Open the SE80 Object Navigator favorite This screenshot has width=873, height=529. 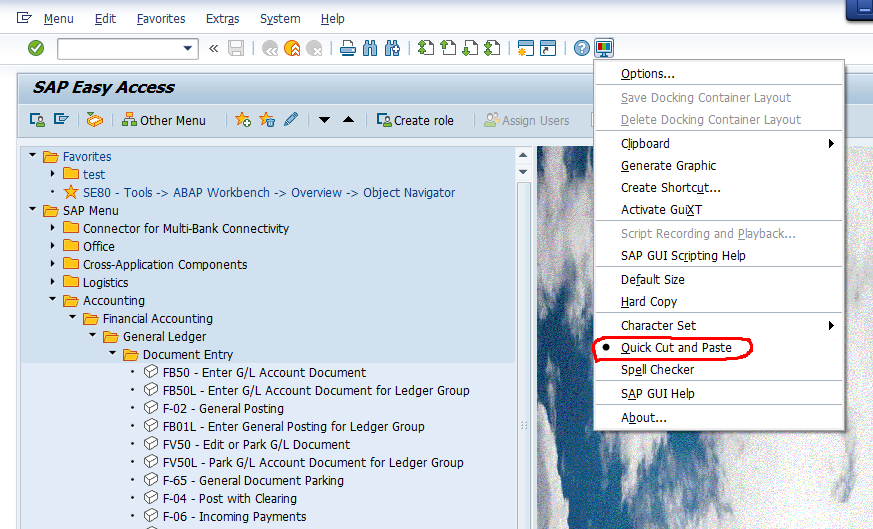(269, 193)
